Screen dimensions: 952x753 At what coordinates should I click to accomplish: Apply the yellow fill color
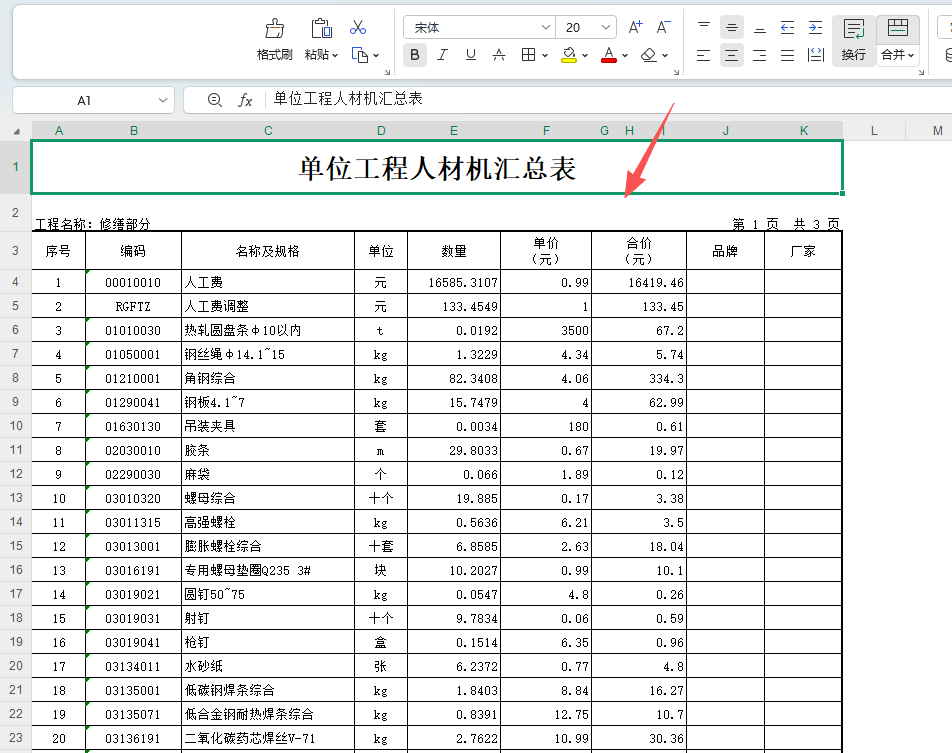coord(569,55)
